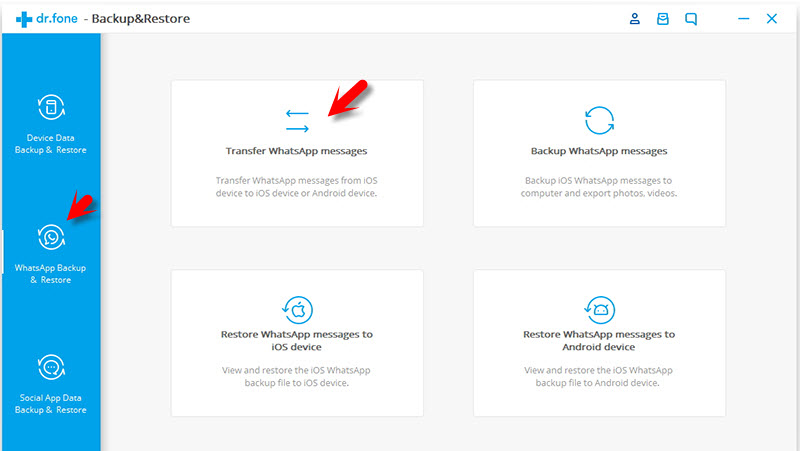Open WhatsApp Backup & Restore label
Screen dimensions: 800x451
tap(51, 273)
